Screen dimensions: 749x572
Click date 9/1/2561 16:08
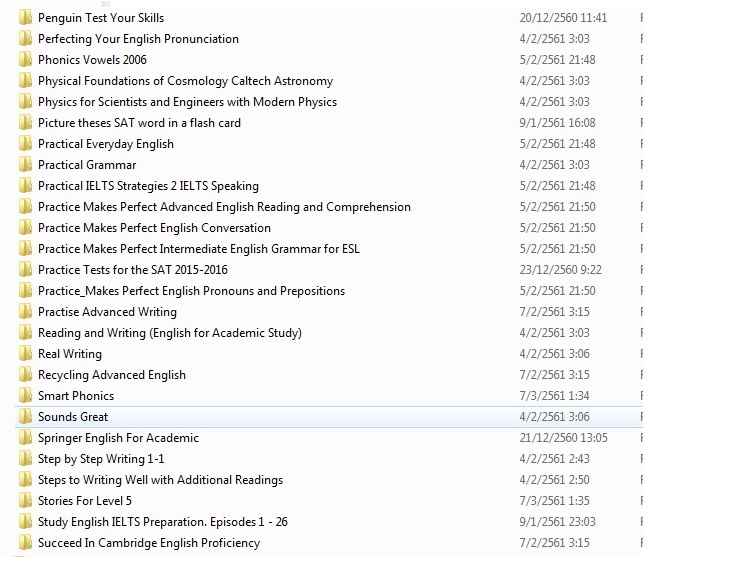(557, 123)
